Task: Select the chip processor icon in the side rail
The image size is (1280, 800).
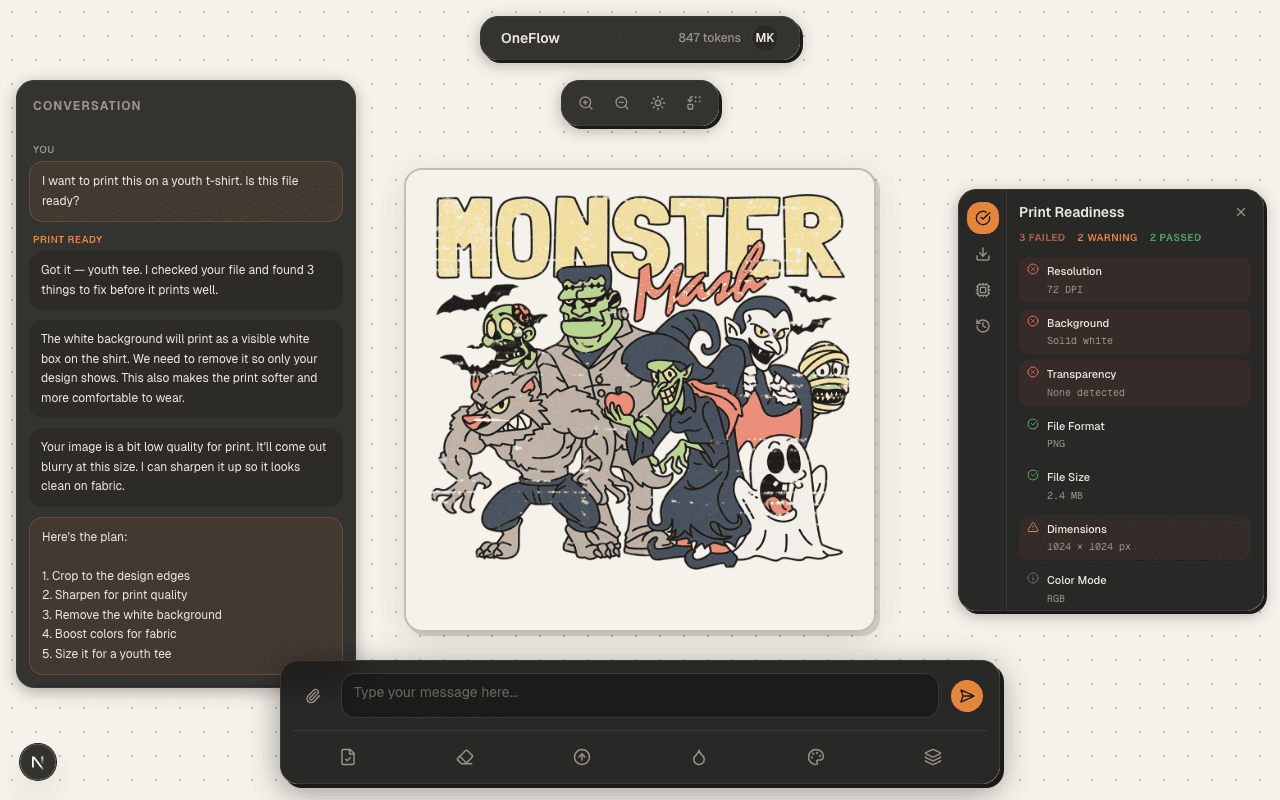Action: [x=983, y=290]
